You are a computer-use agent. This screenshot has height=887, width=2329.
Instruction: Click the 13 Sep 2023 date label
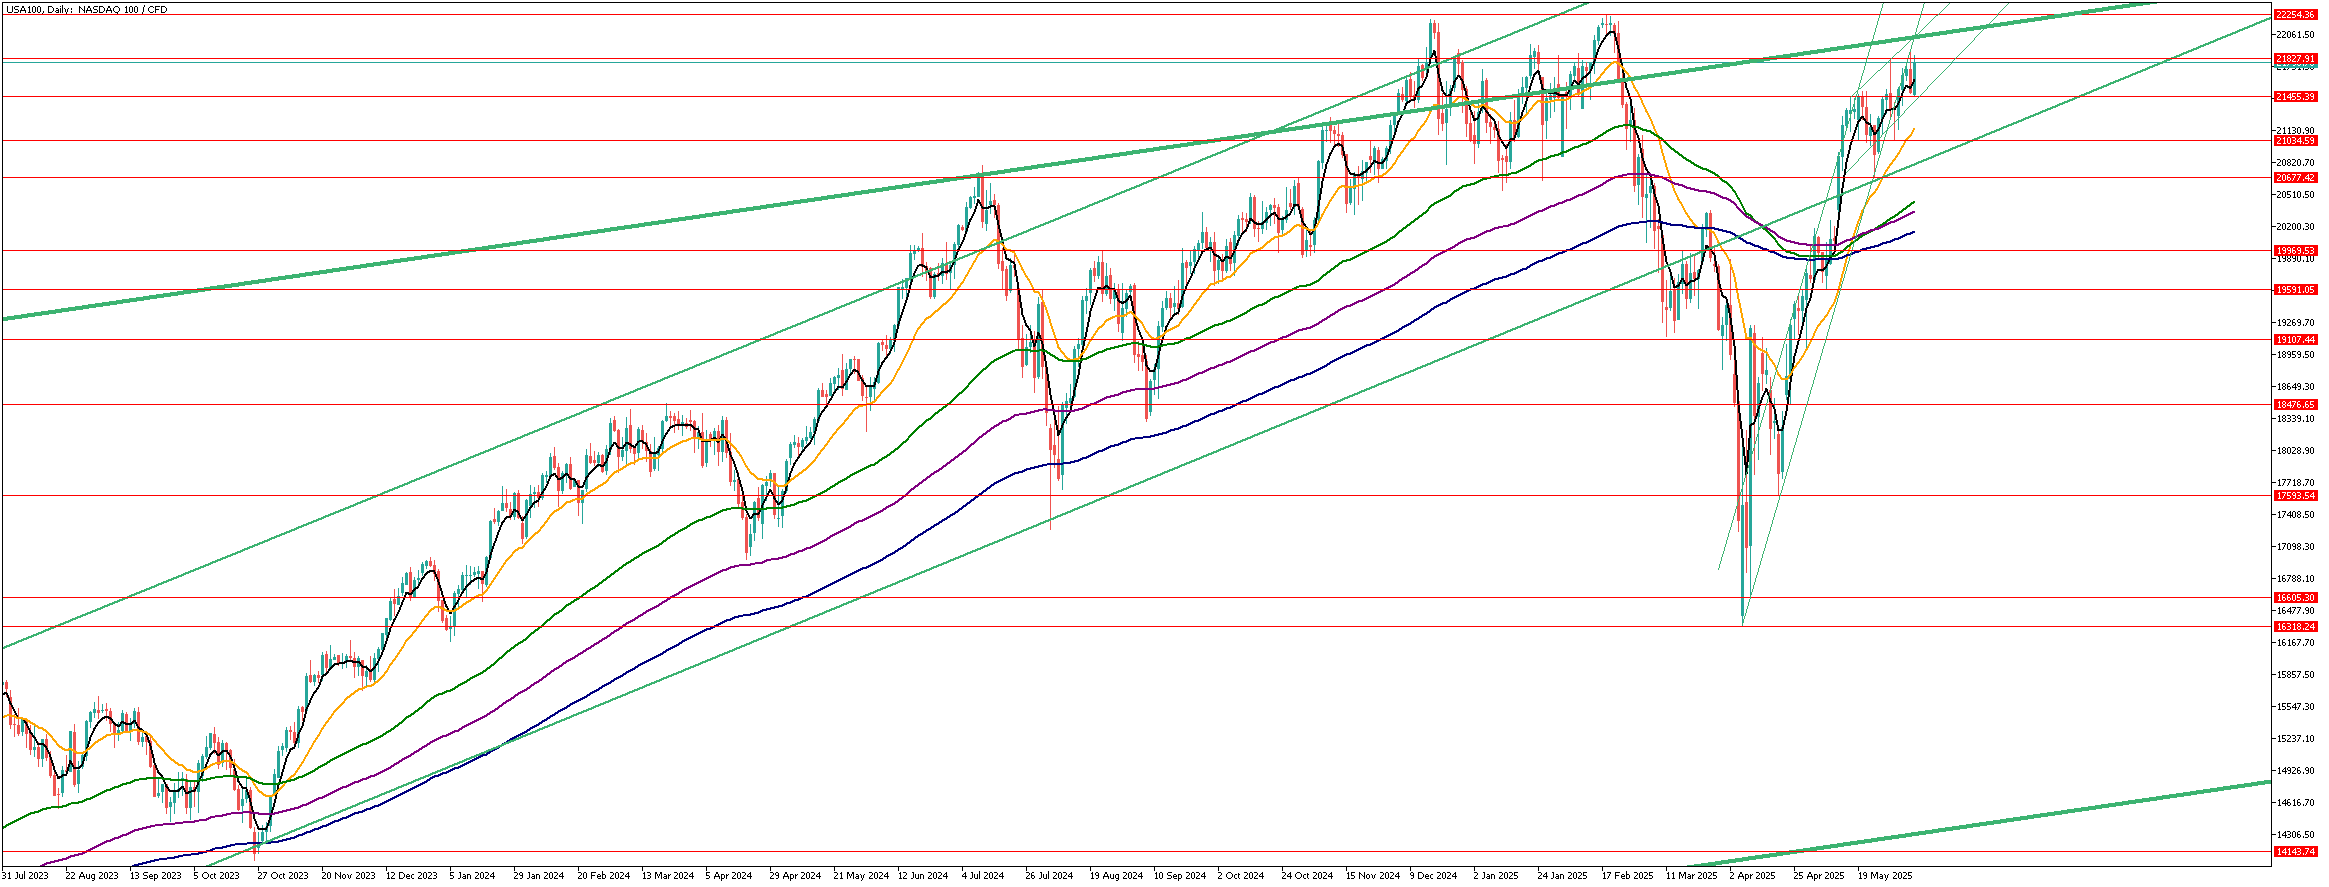click(156, 876)
